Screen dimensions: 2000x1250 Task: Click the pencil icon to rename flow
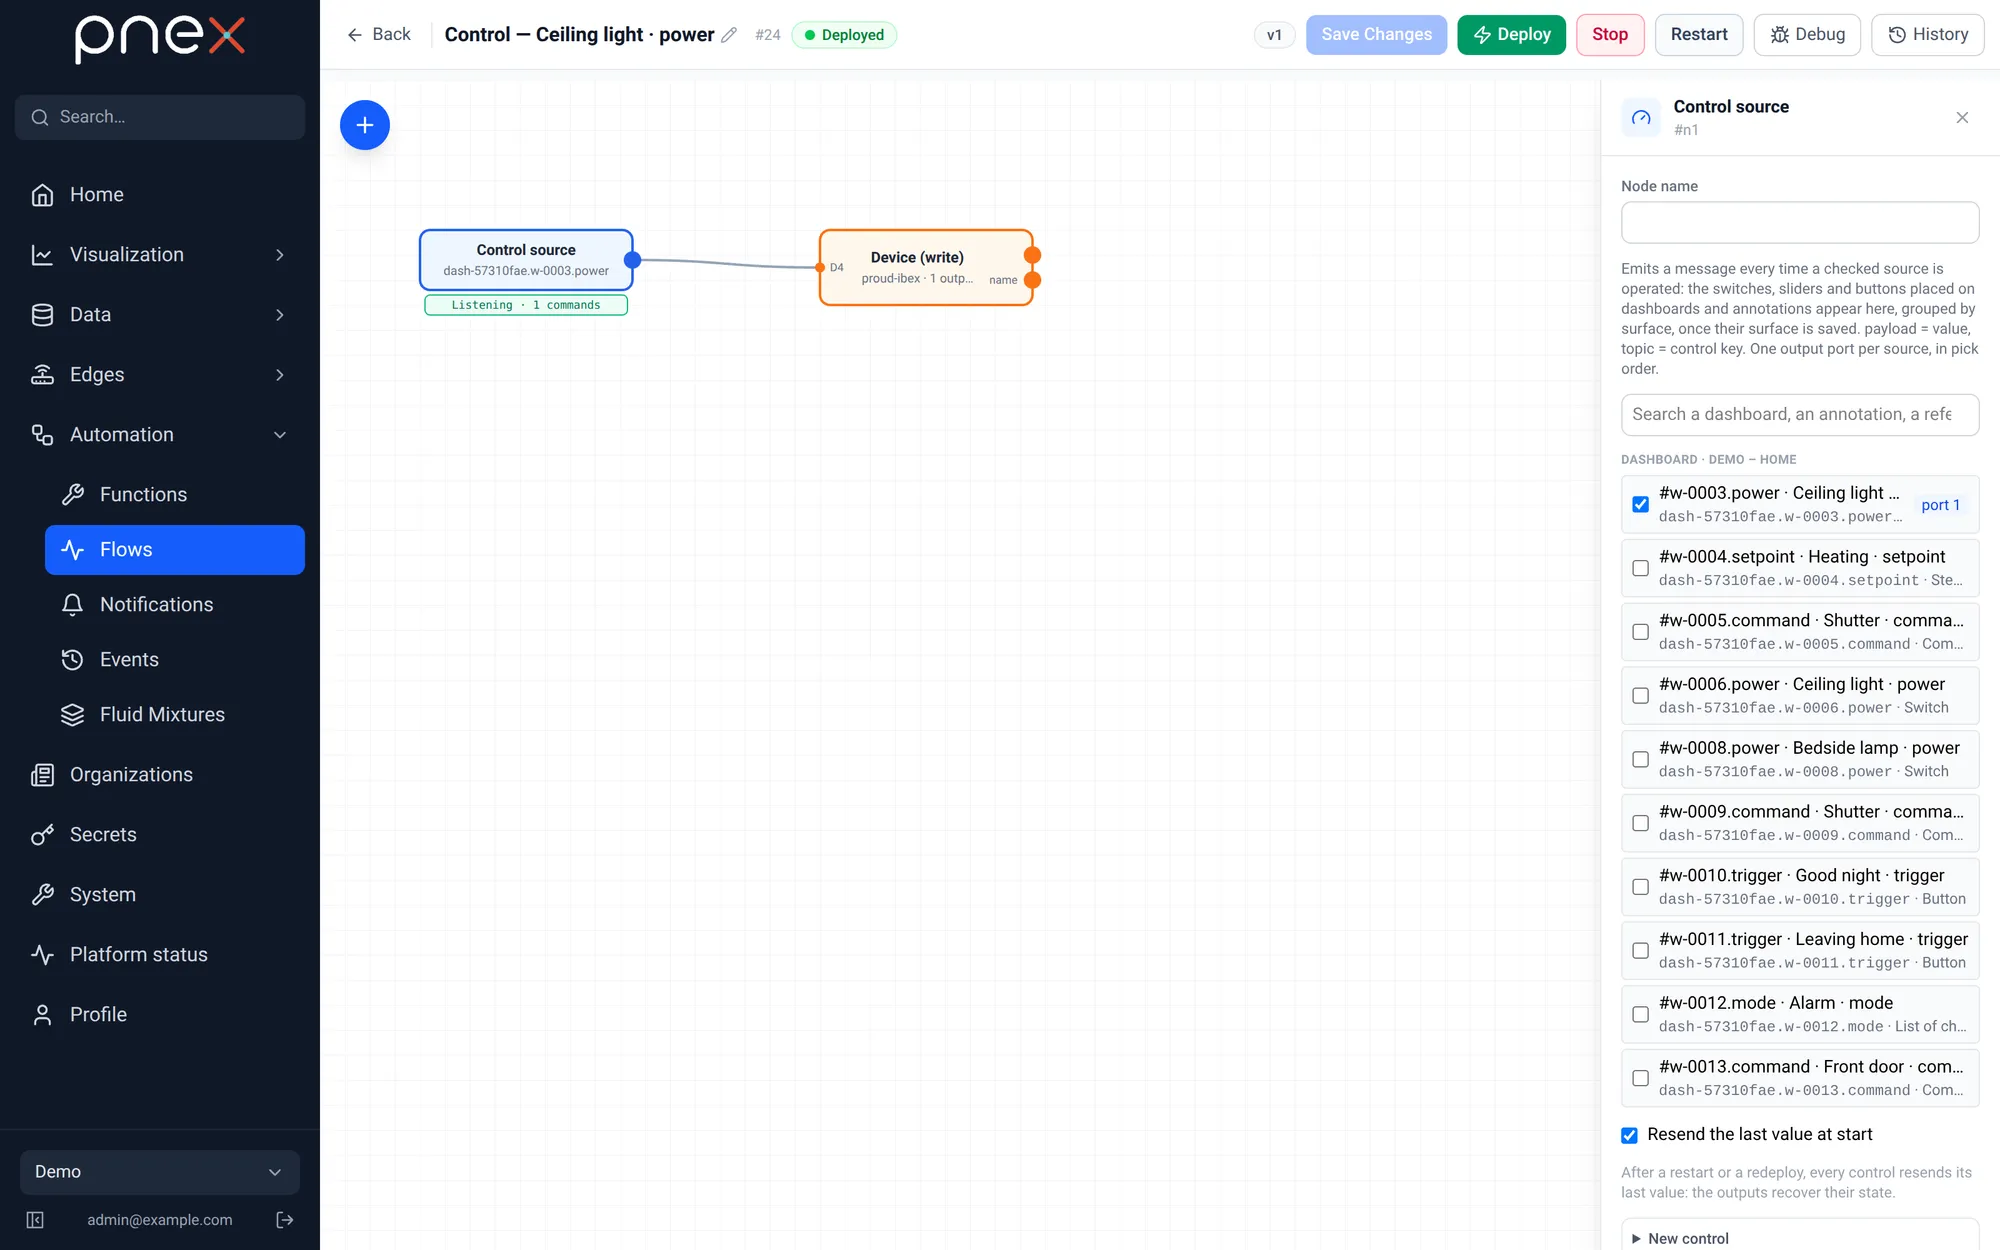(x=729, y=35)
